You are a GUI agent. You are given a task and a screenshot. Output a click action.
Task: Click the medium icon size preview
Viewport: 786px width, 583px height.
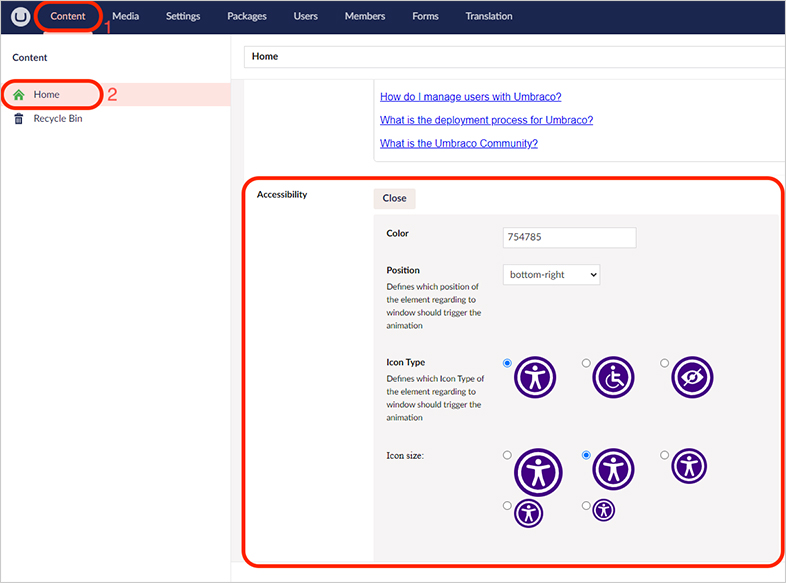click(689, 466)
